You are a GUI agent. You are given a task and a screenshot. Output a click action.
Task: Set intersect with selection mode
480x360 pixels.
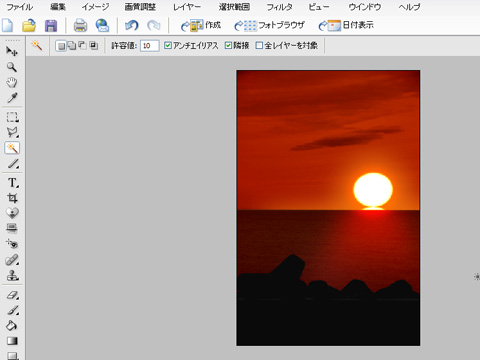coord(94,46)
